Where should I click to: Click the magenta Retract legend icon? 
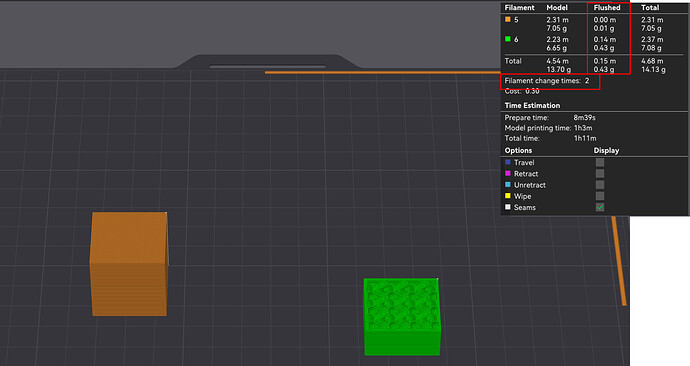pyautogui.click(x=507, y=174)
